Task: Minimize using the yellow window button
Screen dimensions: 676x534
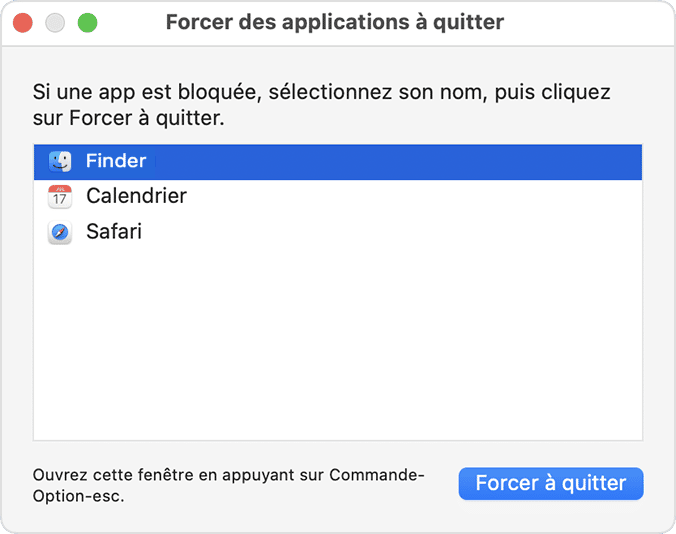Action: [56, 22]
